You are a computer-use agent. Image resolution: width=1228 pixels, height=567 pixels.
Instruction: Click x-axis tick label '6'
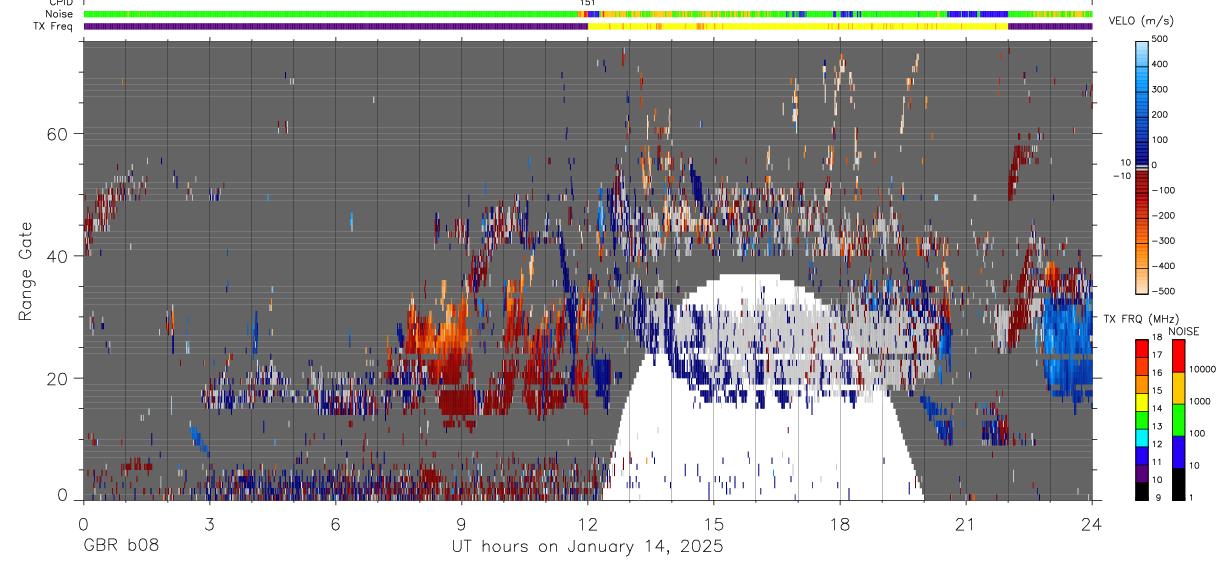(x=335, y=524)
